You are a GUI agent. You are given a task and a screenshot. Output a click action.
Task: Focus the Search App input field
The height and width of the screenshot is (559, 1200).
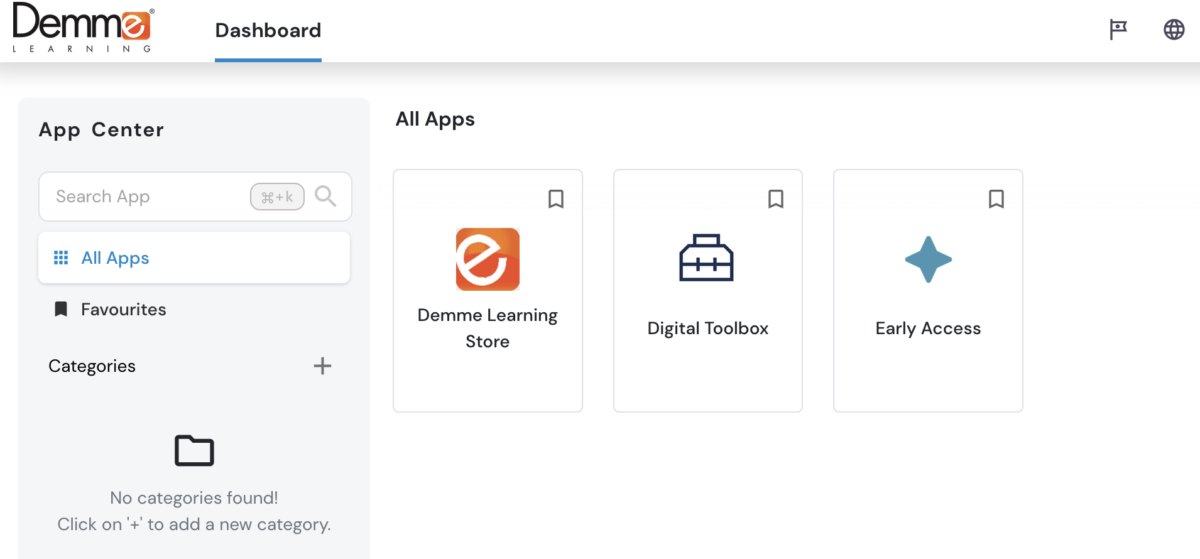(x=145, y=196)
